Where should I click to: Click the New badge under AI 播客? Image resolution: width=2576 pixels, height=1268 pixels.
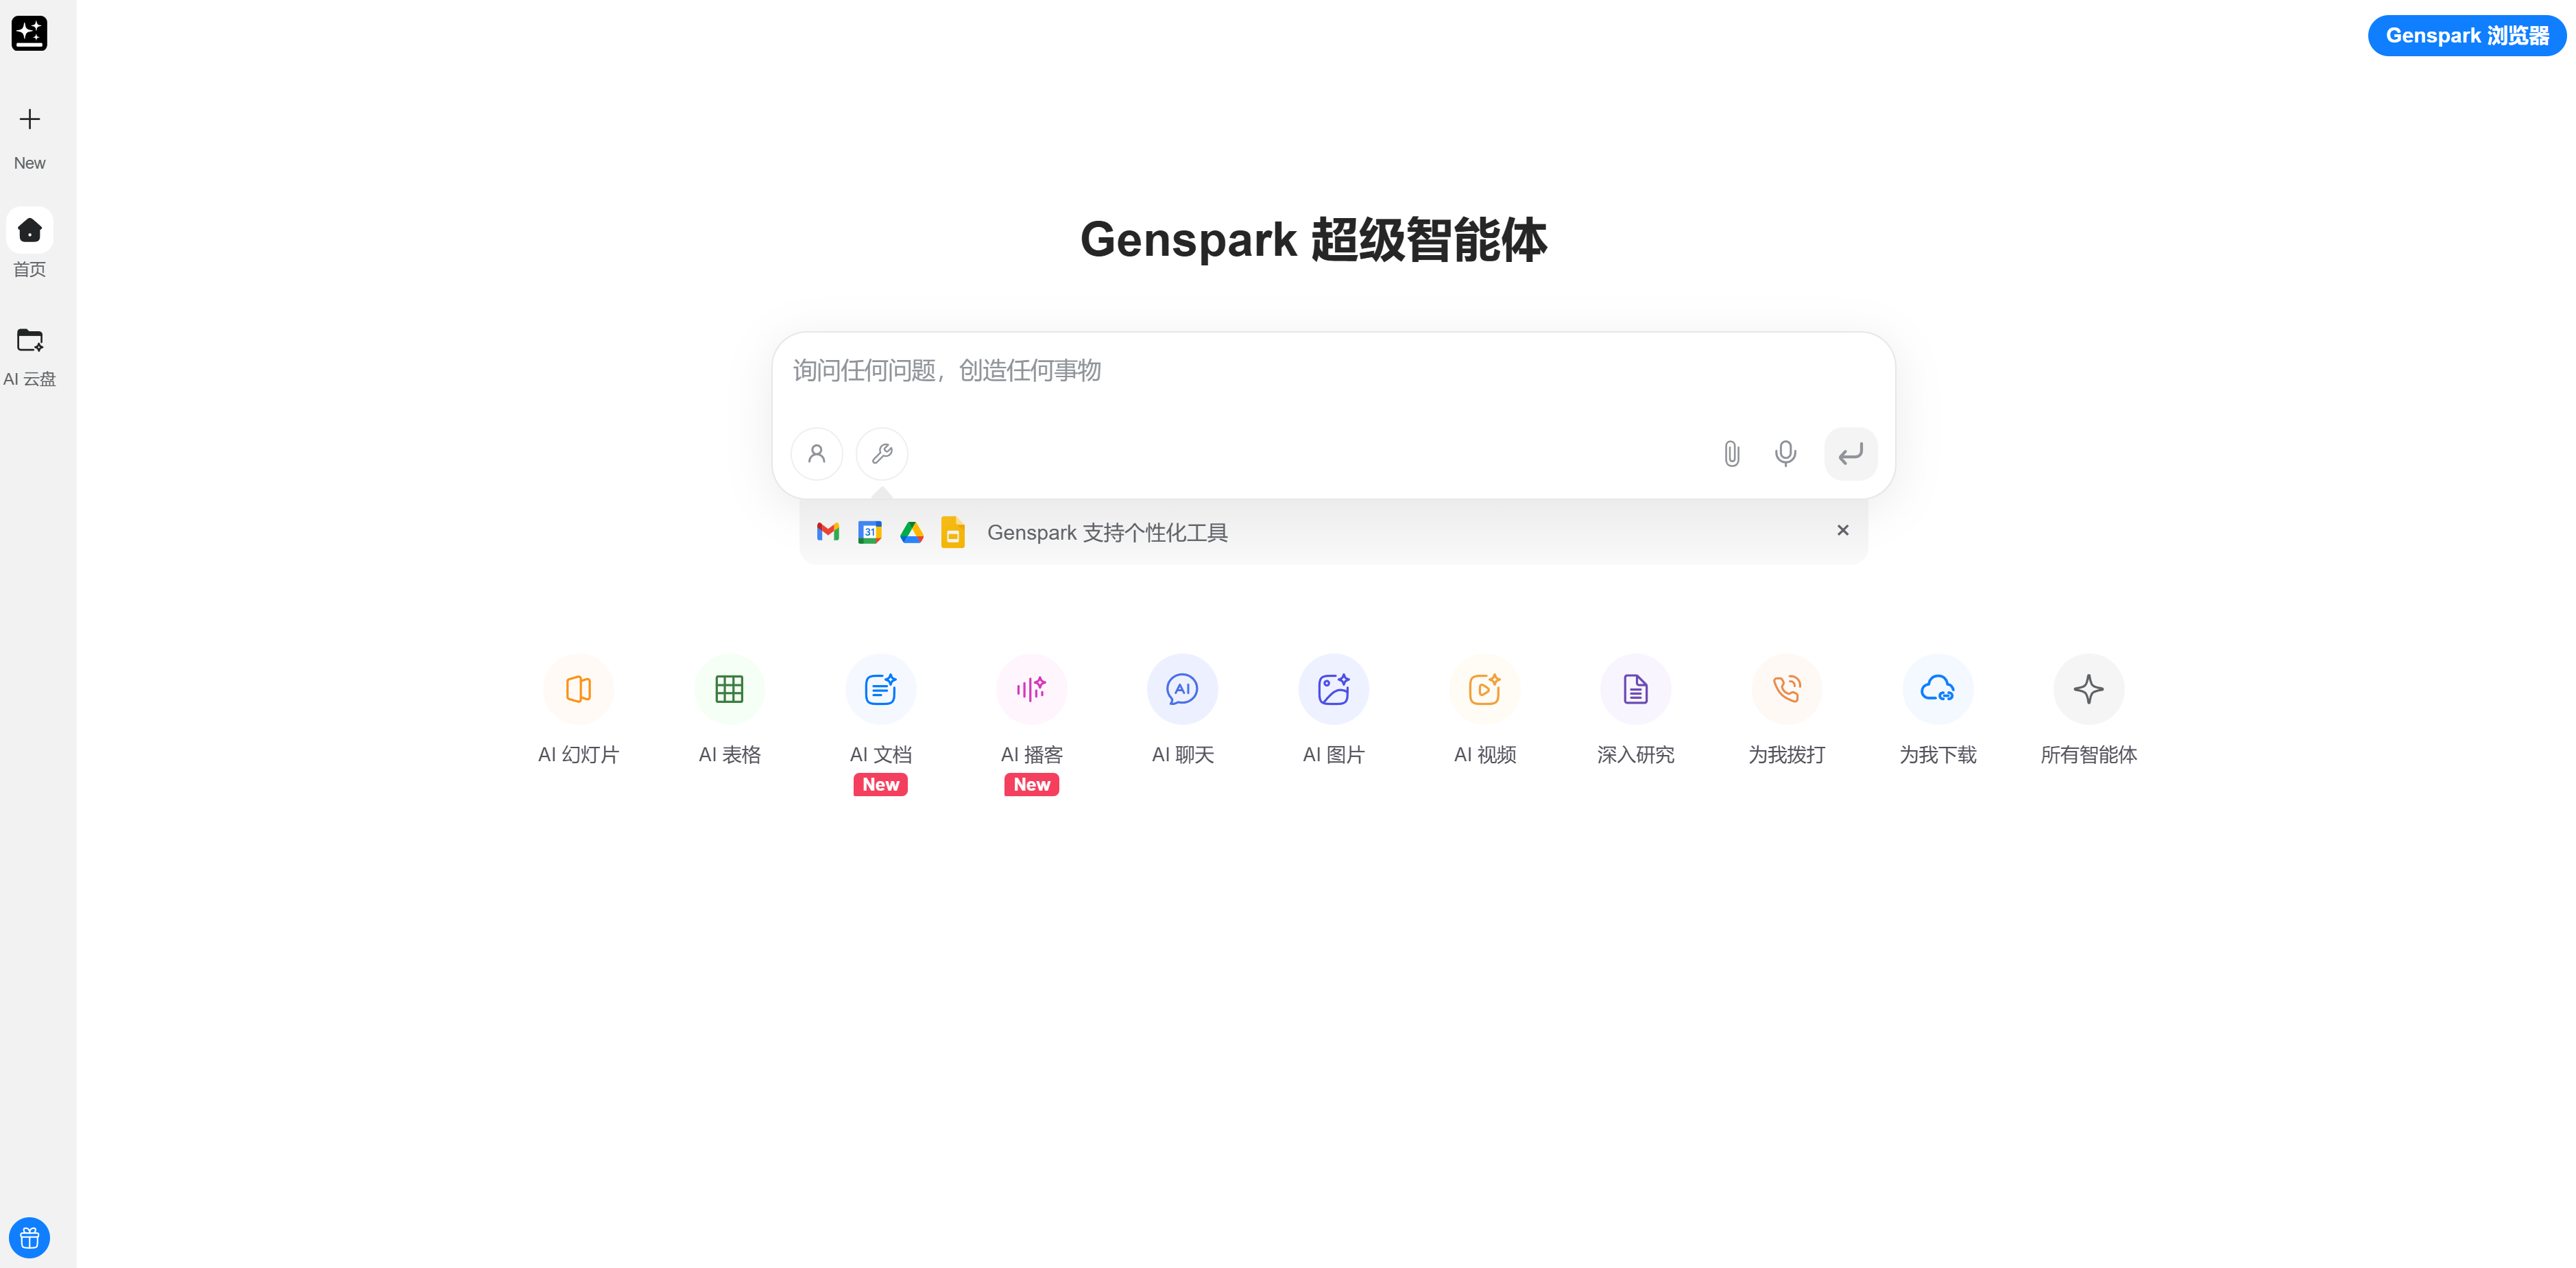pyautogui.click(x=1031, y=785)
